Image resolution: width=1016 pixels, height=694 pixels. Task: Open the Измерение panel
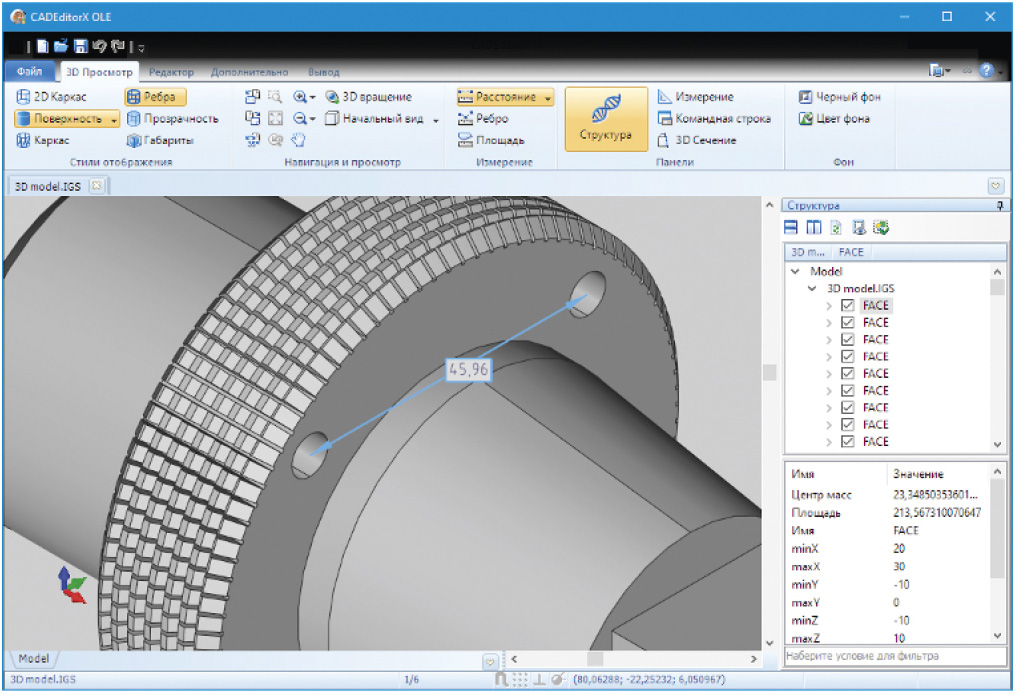pyautogui.click(x=696, y=97)
